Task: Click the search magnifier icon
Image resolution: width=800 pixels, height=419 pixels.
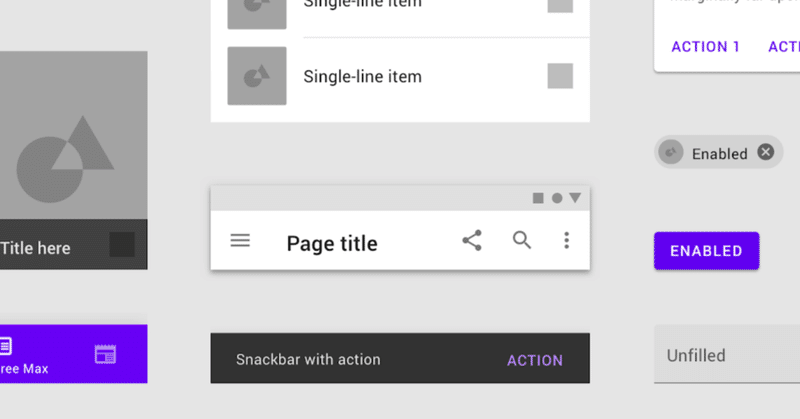Action: 521,240
